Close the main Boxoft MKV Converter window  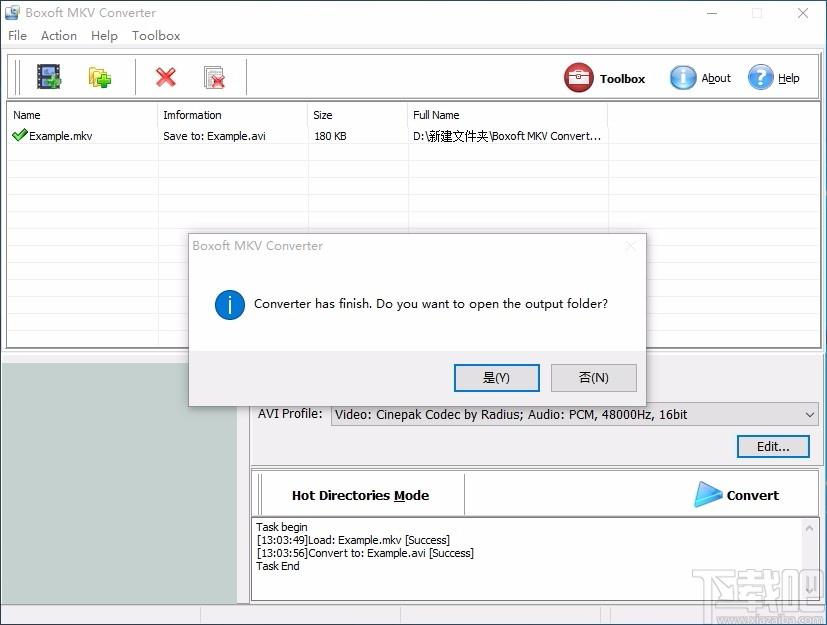[x=803, y=13]
